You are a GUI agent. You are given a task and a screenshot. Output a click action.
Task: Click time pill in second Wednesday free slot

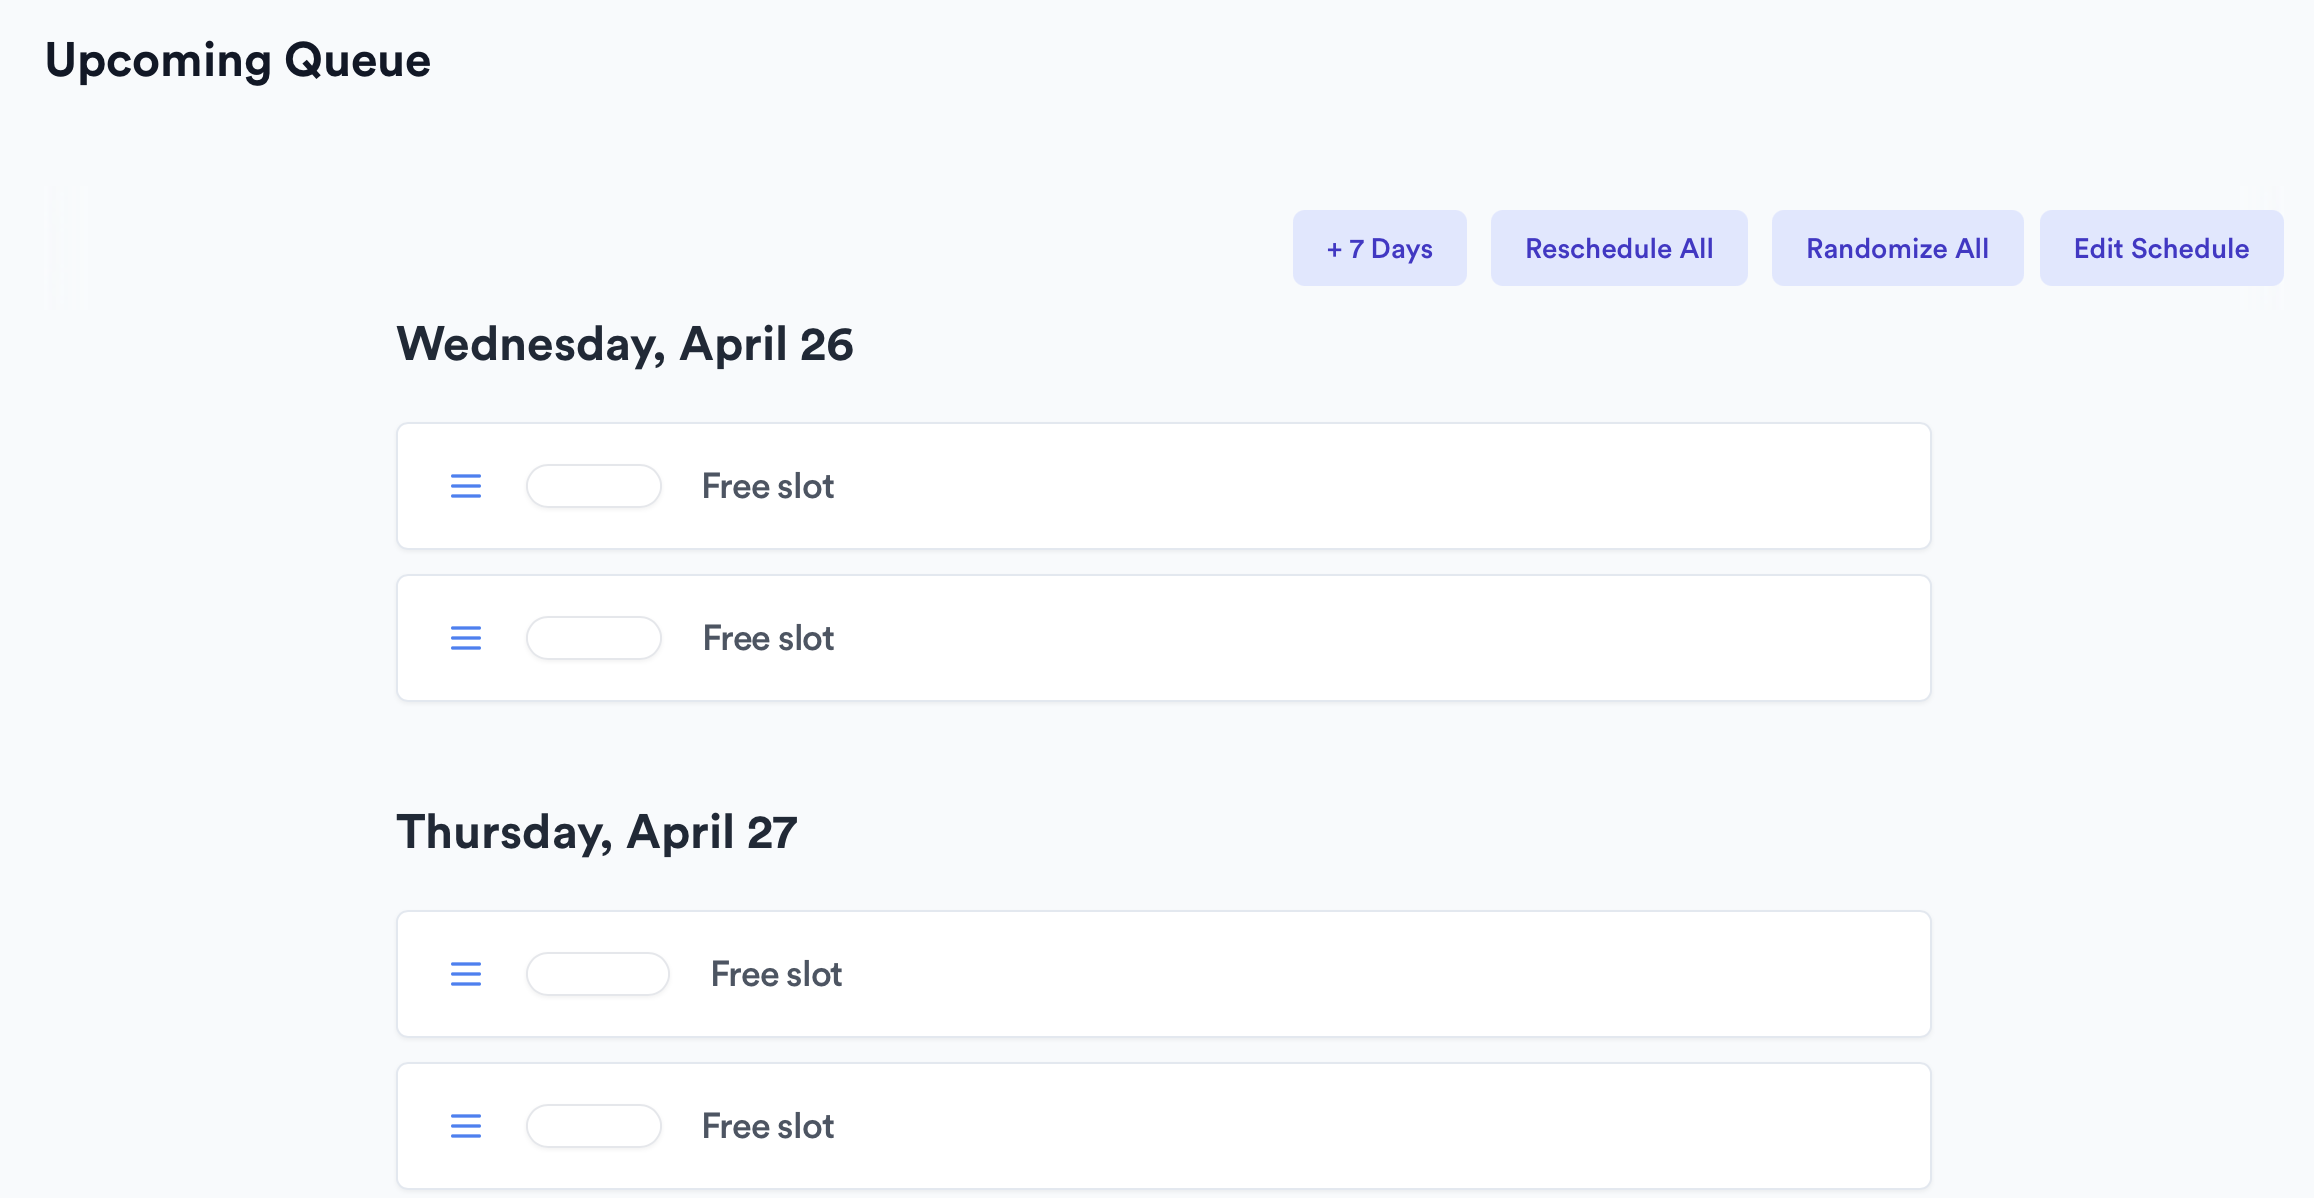tap(594, 638)
